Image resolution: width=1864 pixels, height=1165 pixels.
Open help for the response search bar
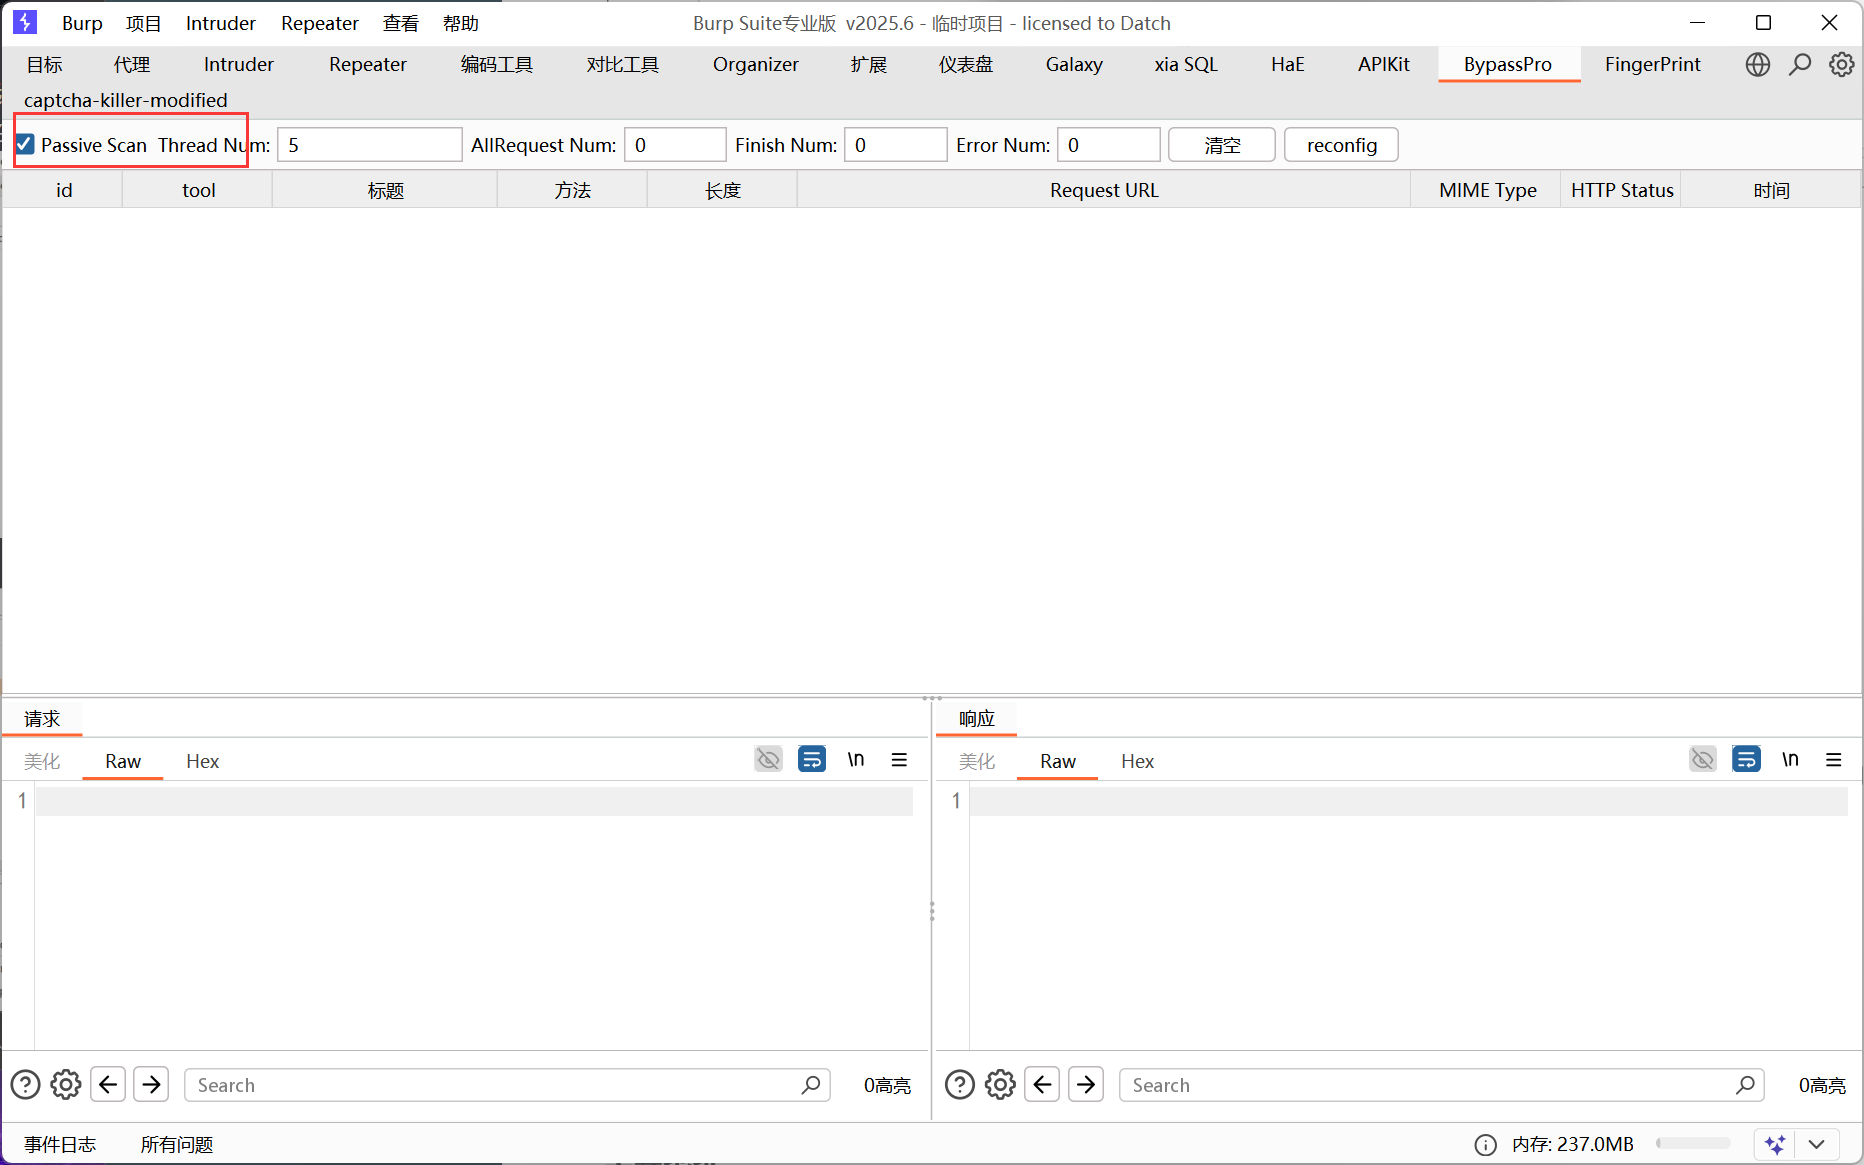click(960, 1085)
